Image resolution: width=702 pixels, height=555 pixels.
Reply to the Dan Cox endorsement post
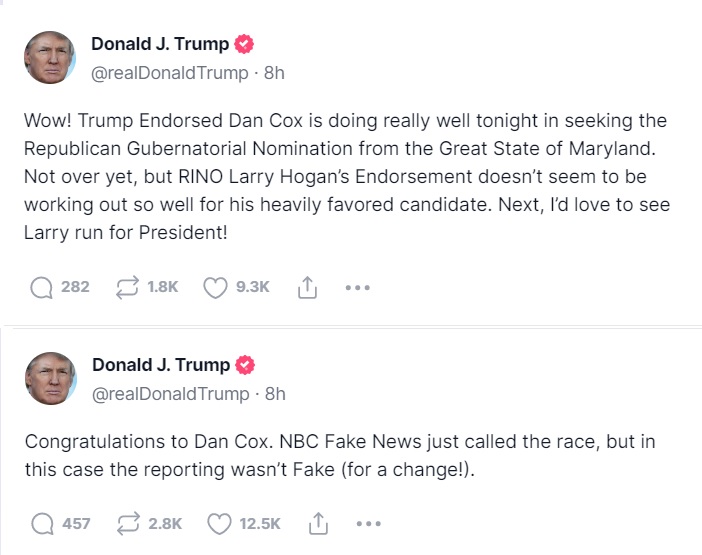click(42, 287)
